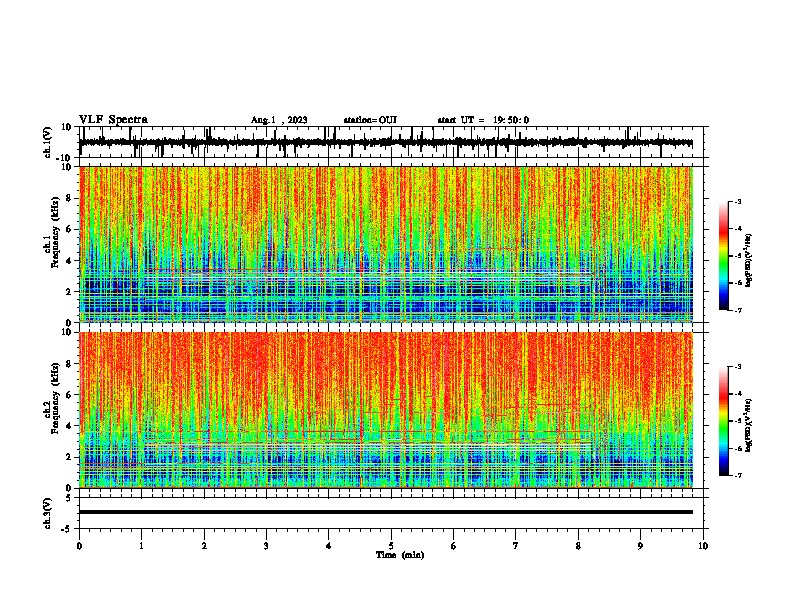
Task: Click time axis tick label '2'
Action: (x=204, y=546)
